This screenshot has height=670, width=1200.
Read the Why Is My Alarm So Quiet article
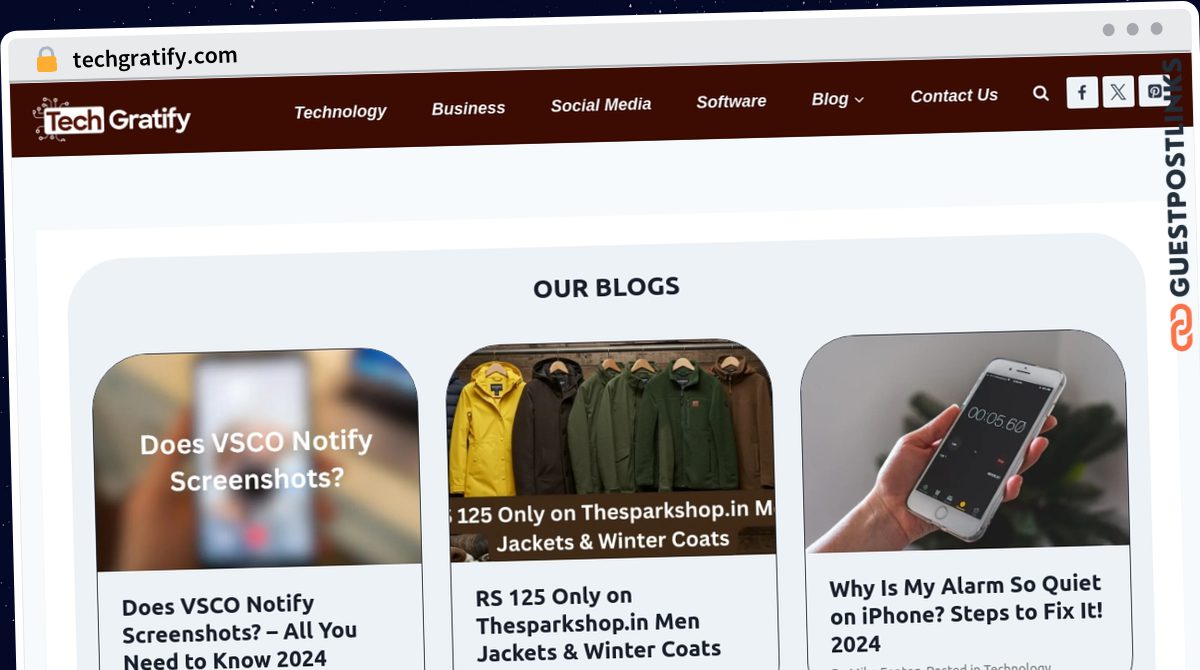pos(966,613)
